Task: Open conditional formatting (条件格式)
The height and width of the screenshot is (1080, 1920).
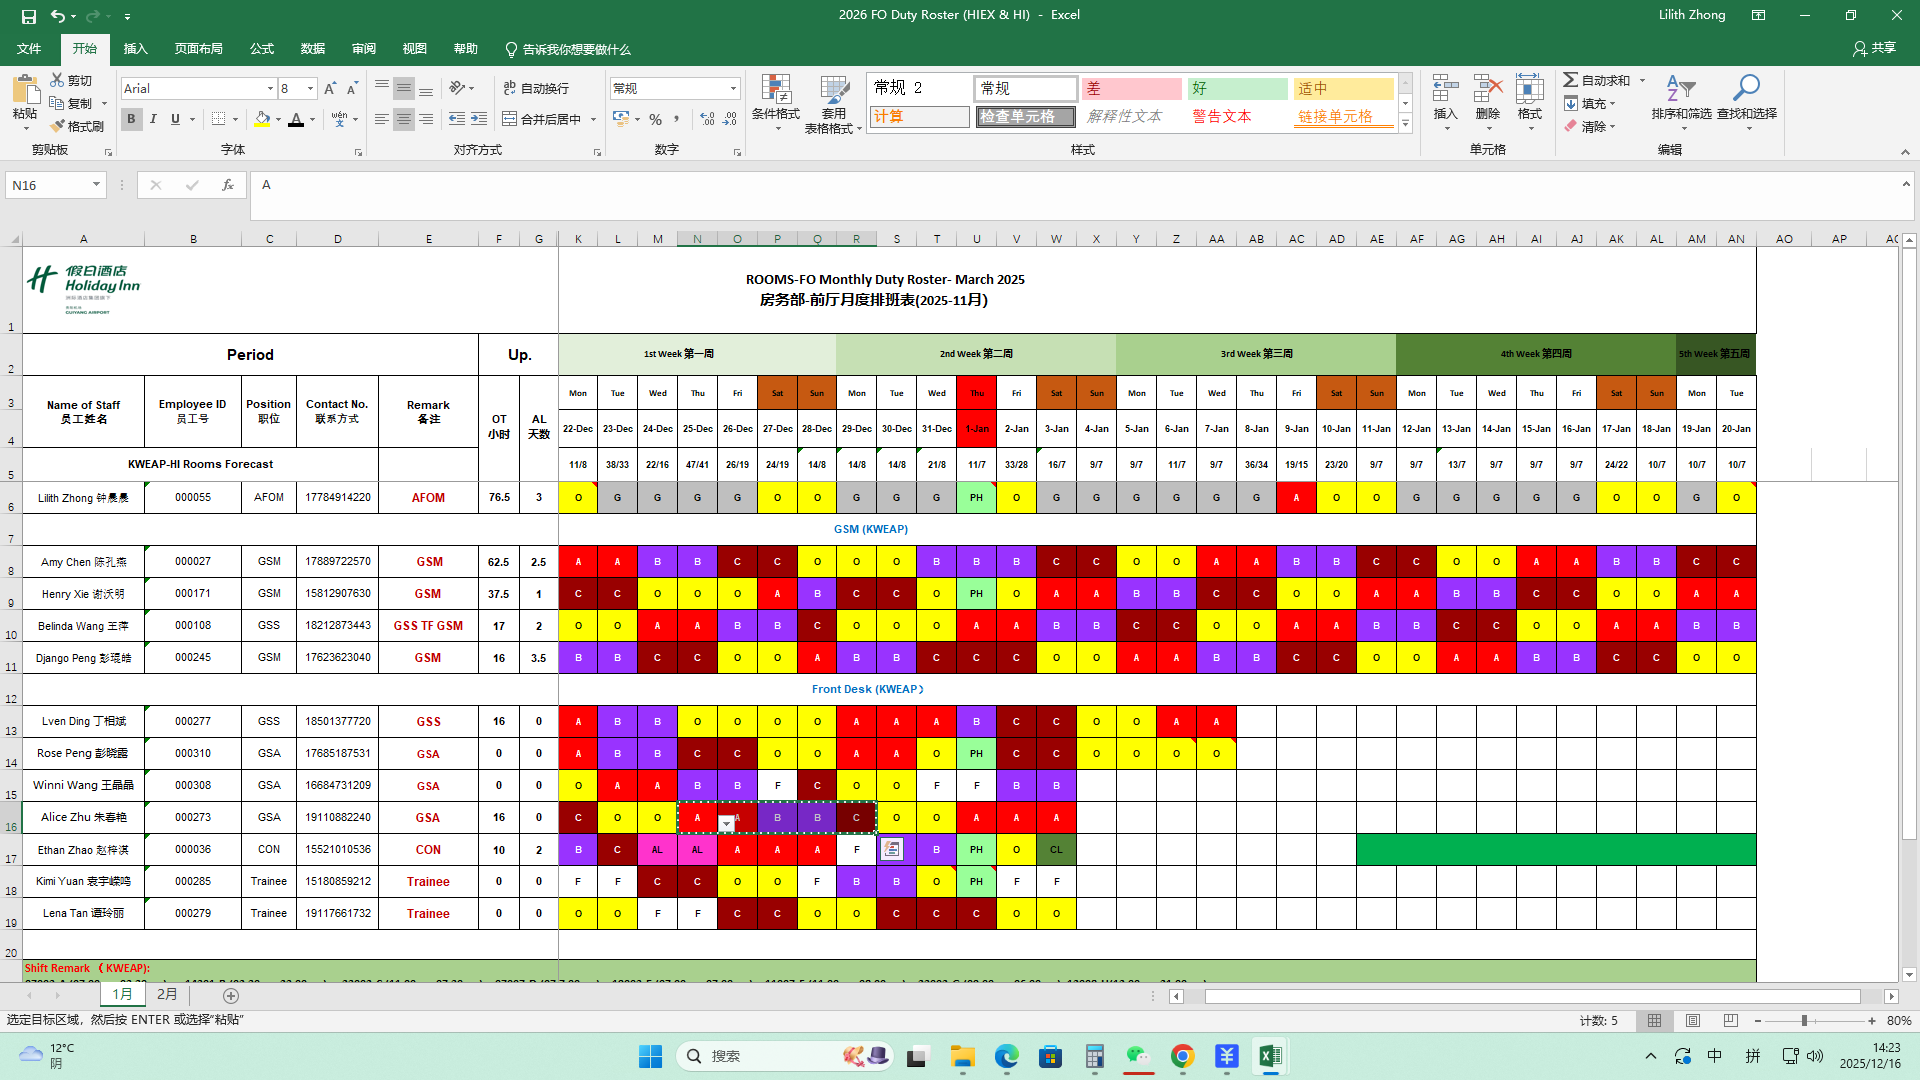Action: point(776,102)
